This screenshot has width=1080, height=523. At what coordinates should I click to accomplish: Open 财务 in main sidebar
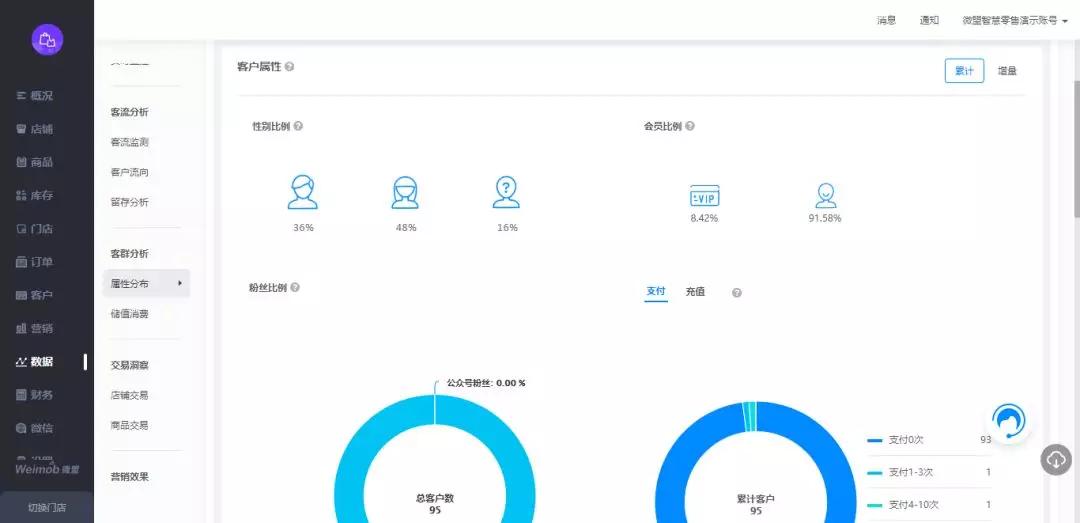(34, 395)
